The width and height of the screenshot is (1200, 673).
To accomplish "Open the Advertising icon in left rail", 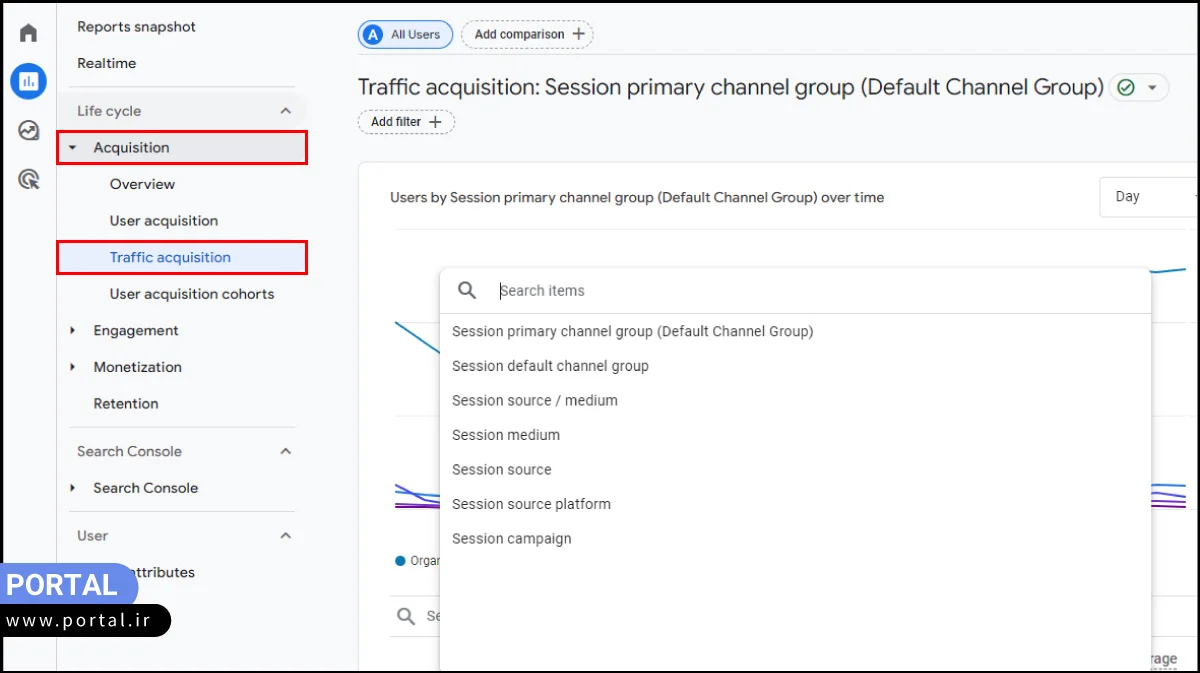I will (x=28, y=179).
